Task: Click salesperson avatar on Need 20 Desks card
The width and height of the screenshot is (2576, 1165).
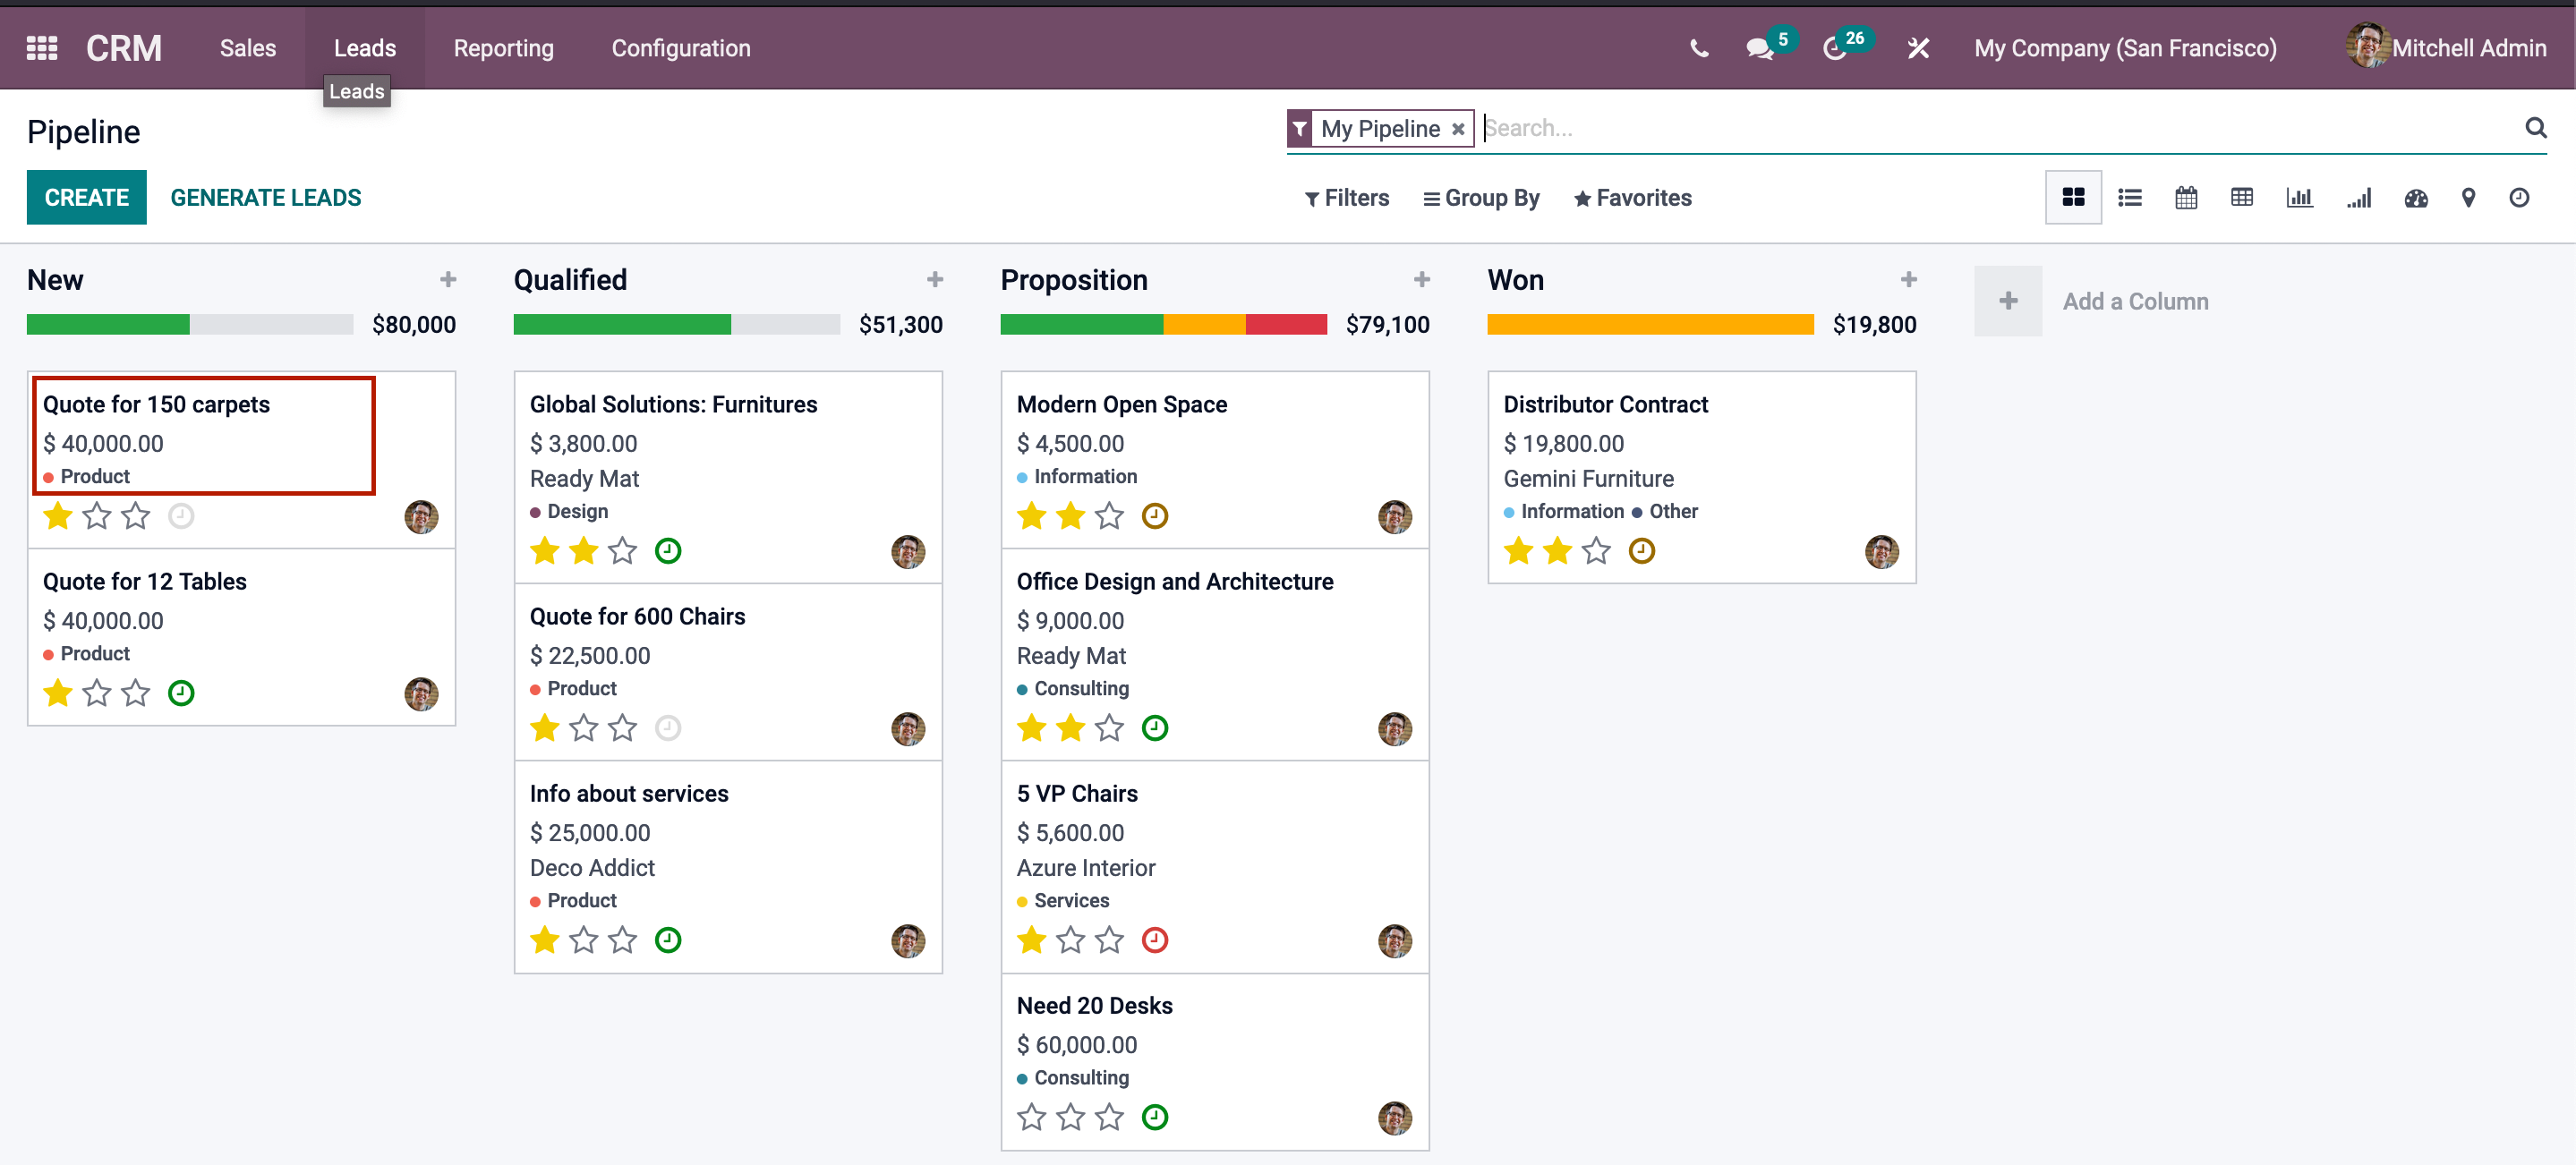Action: pyautogui.click(x=1395, y=1118)
